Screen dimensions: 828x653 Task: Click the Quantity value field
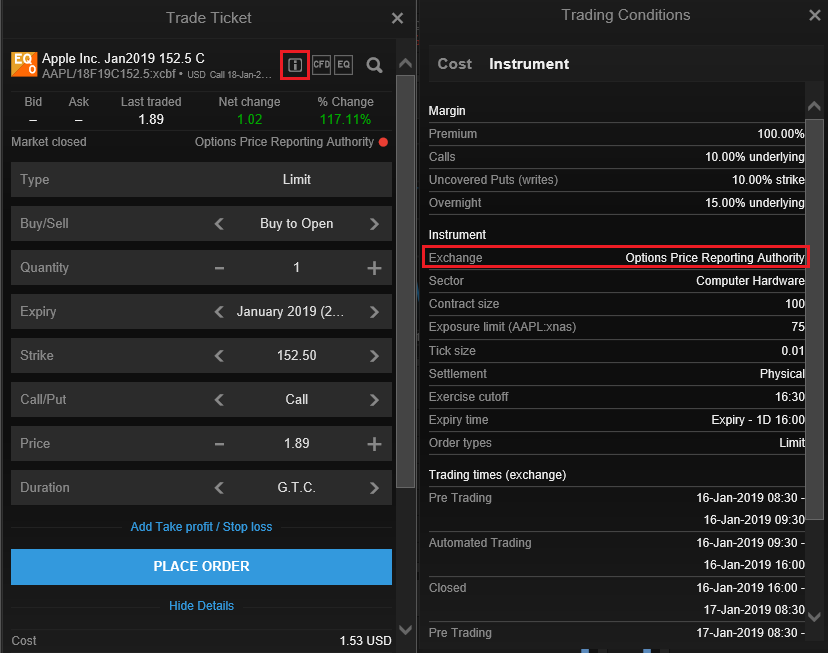pyautogui.click(x=296, y=268)
